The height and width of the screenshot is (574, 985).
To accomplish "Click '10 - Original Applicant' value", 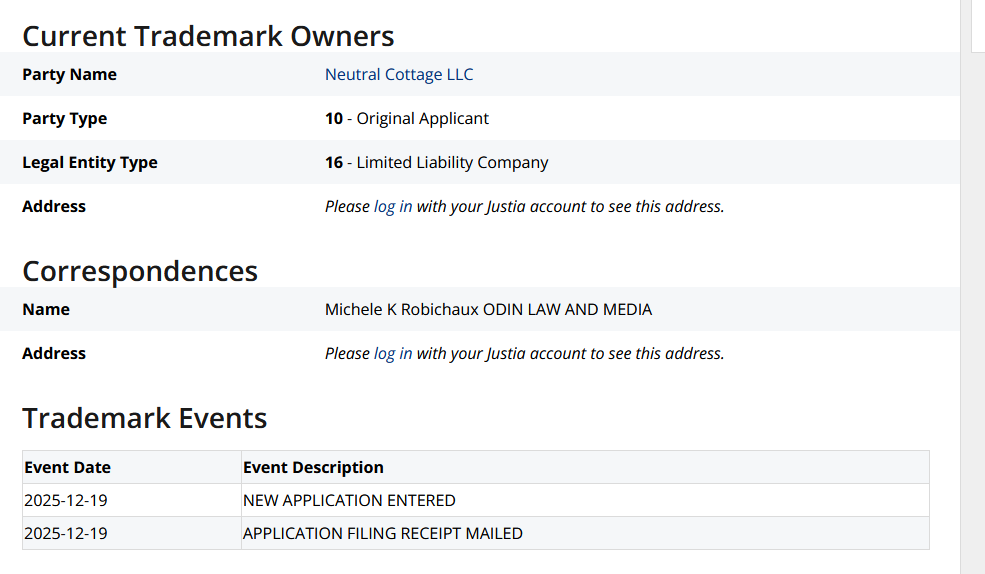I will 406,118.
